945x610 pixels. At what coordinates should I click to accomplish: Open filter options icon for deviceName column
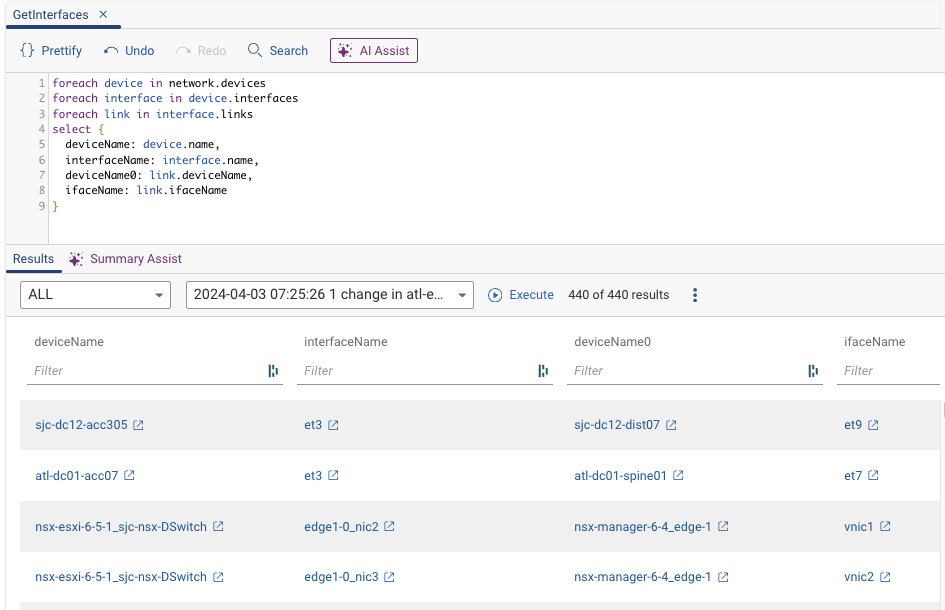click(x=273, y=371)
